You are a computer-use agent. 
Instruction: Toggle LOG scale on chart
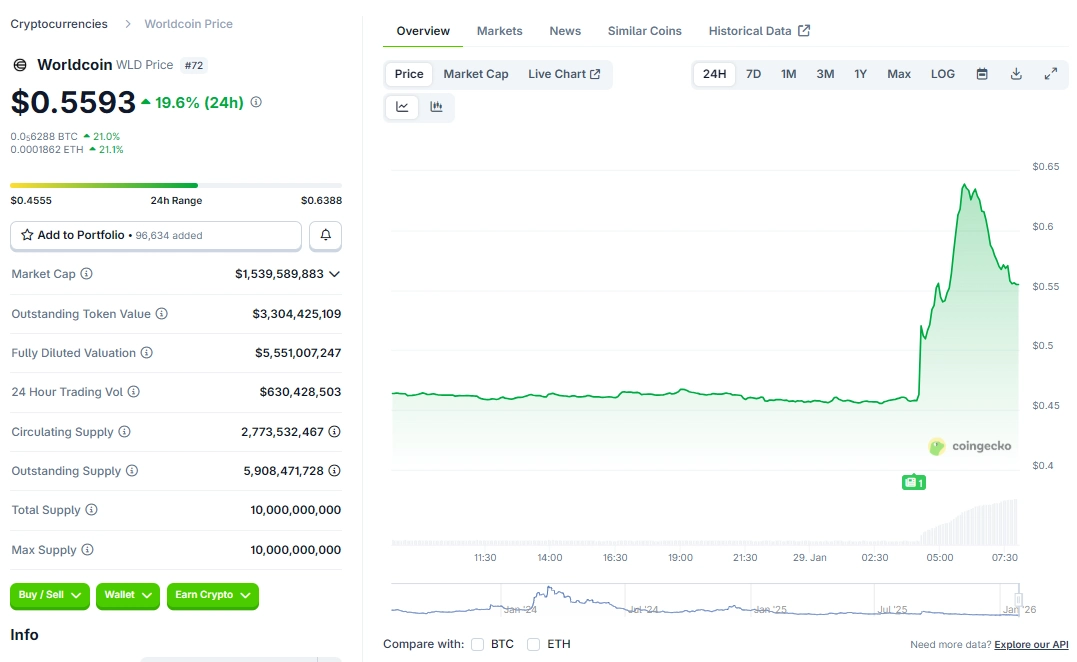tap(942, 74)
